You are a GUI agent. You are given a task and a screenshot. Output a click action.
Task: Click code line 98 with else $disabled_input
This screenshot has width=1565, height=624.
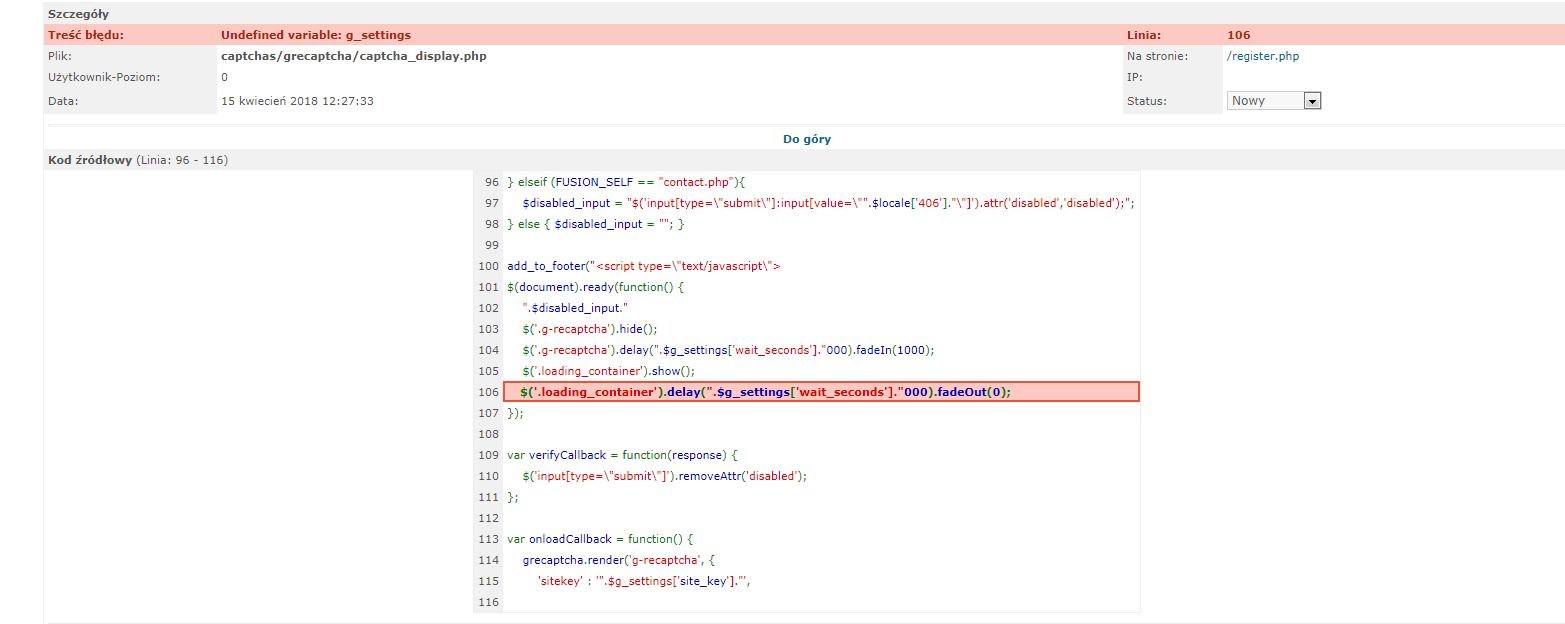pyautogui.click(x=596, y=224)
